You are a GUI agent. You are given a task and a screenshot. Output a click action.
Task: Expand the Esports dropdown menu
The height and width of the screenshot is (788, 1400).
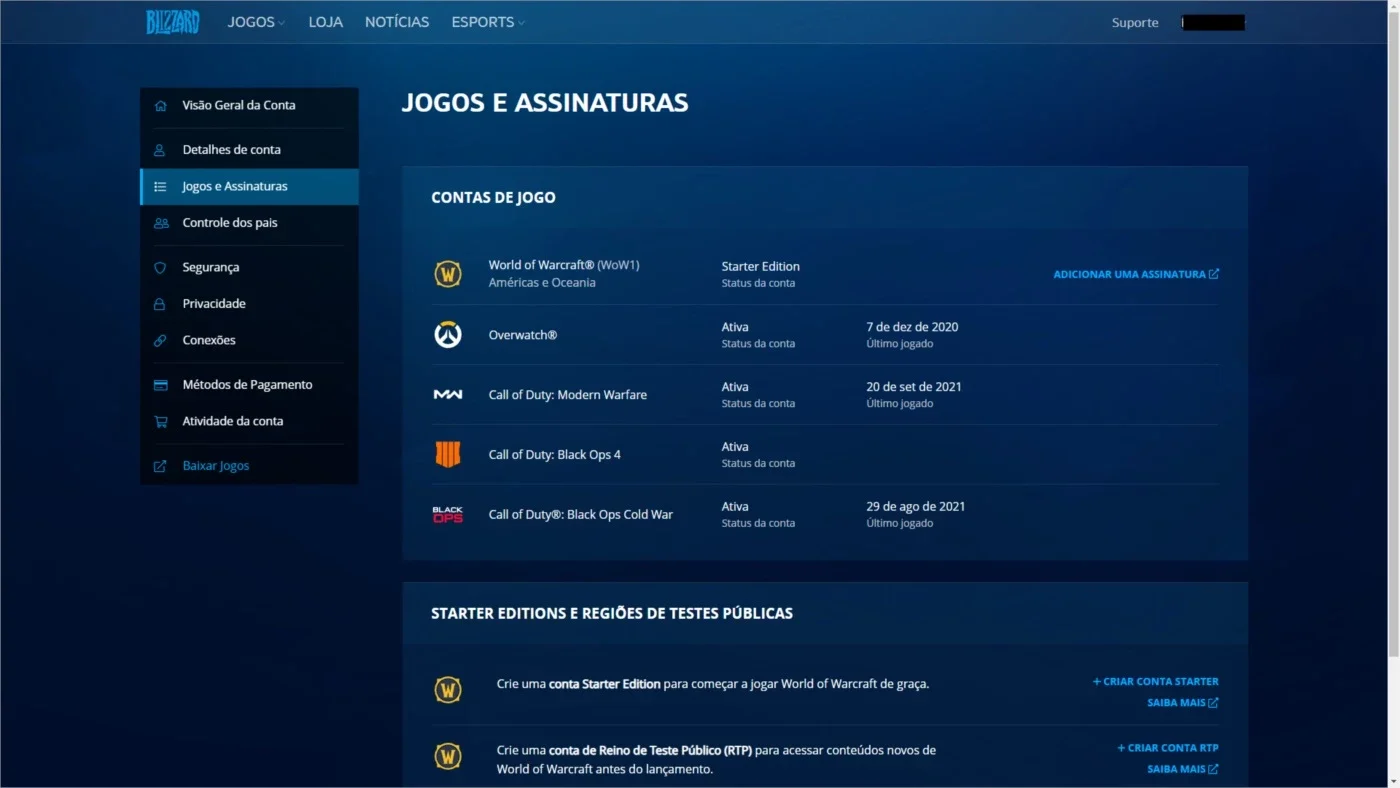point(488,22)
